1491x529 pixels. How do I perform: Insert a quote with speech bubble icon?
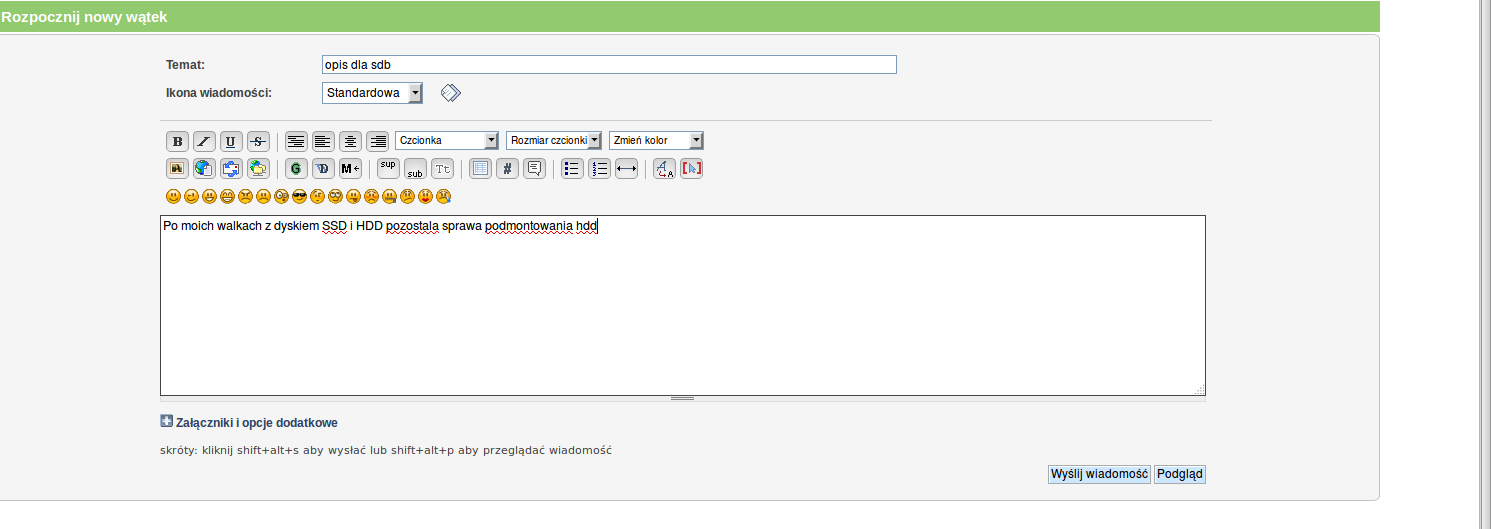(x=535, y=169)
